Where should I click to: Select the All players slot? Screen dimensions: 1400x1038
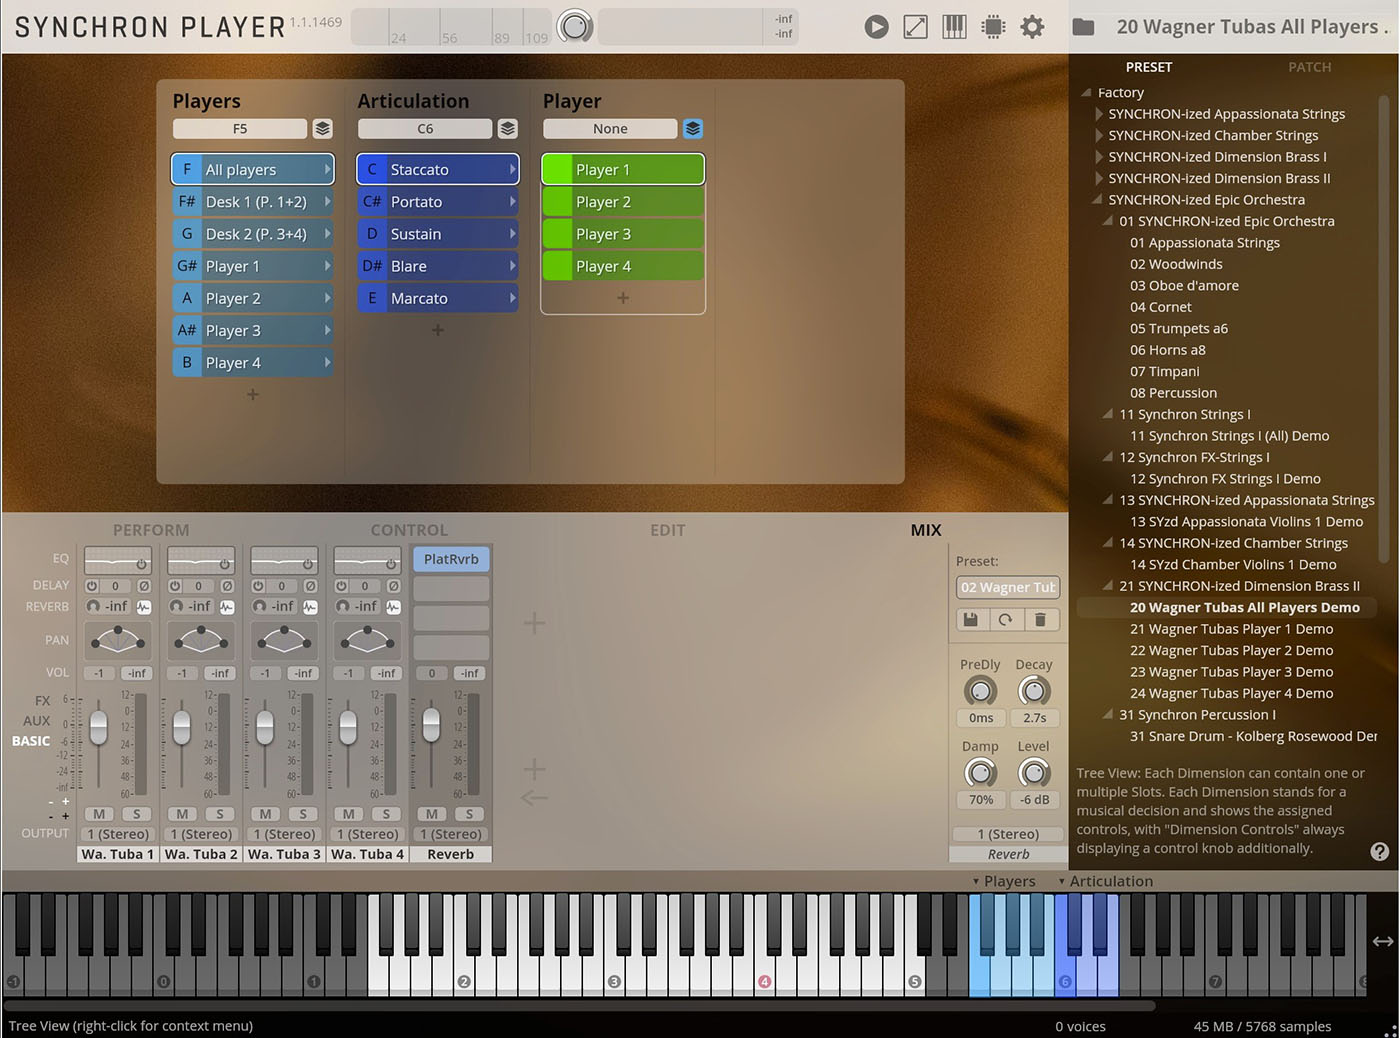252,169
